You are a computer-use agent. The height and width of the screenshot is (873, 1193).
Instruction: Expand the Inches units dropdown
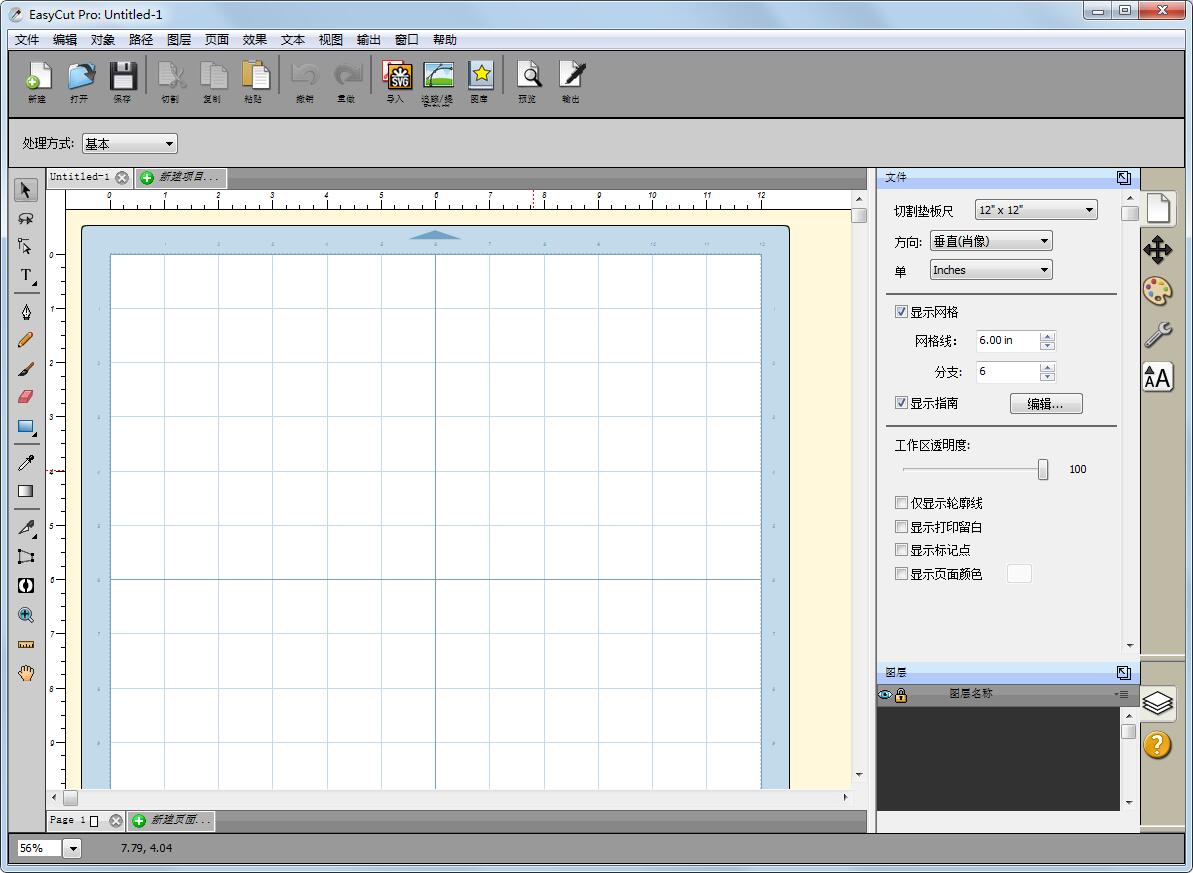(991, 270)
